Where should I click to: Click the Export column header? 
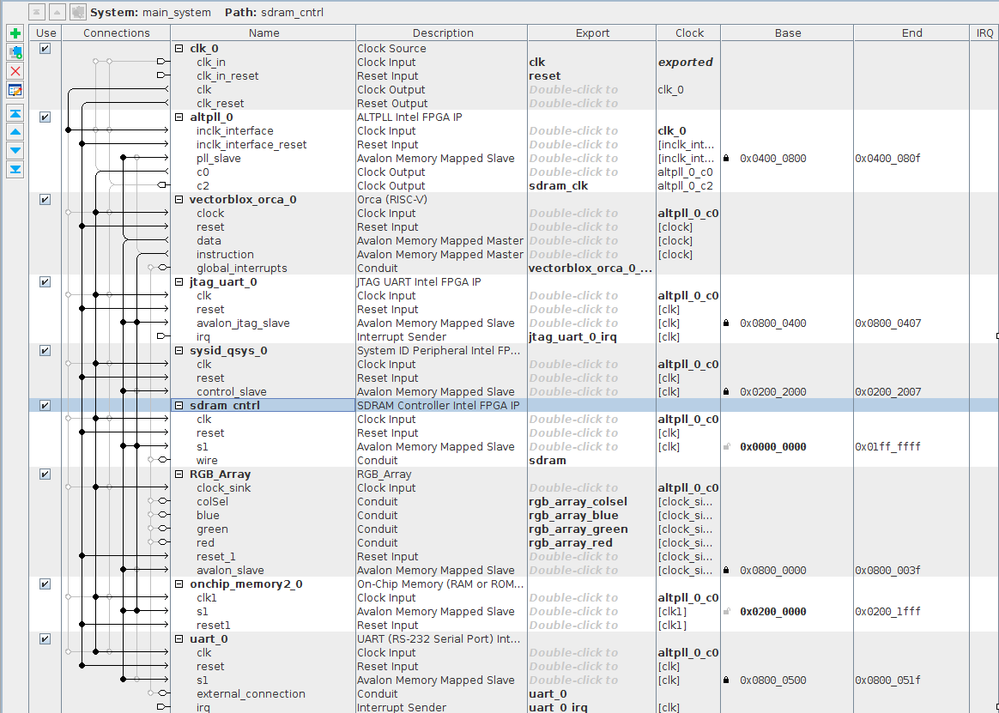pos(593,33)
